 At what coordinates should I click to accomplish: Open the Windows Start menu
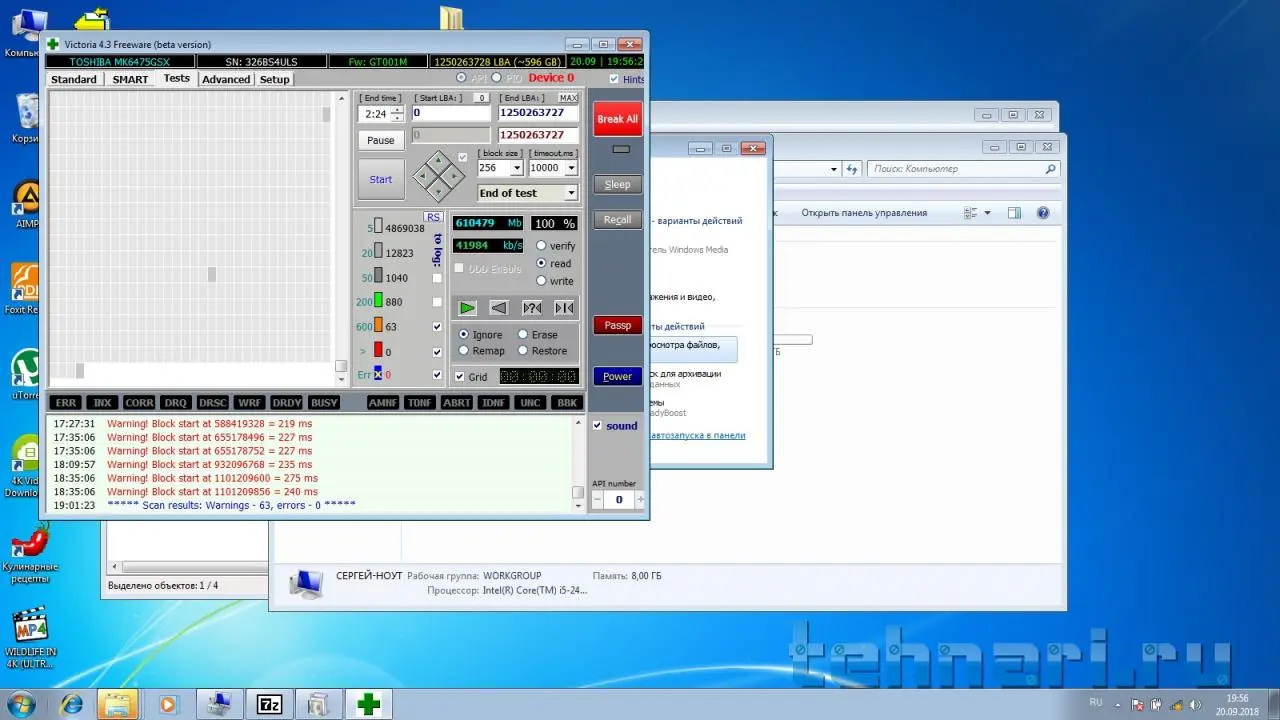(x=22, y=704)
